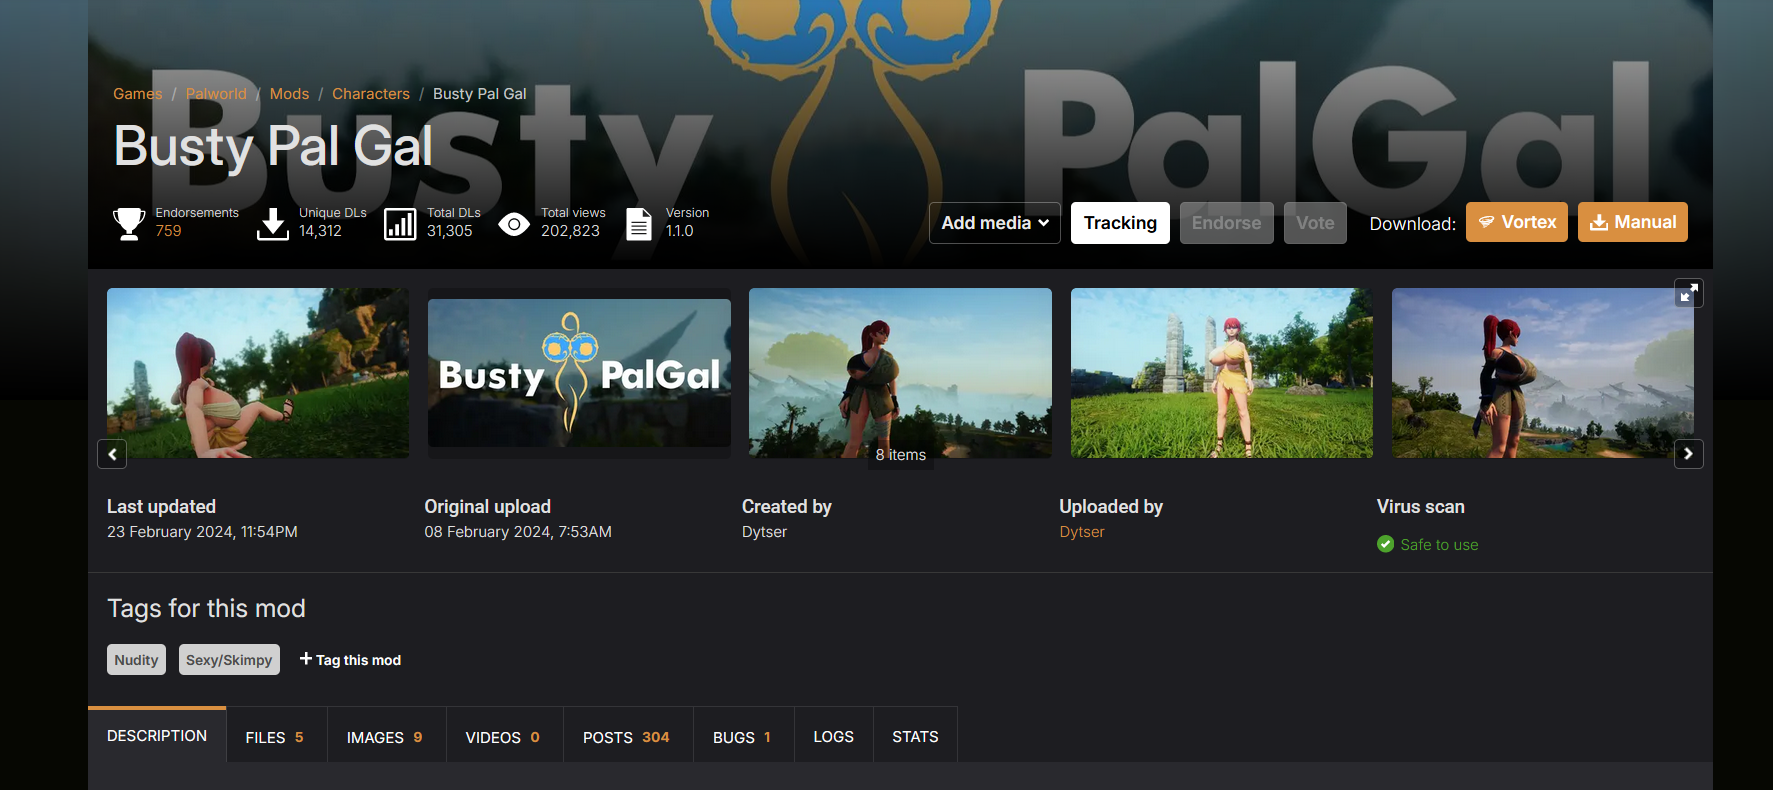Click the Vote button
The height and width of the screenshot is (790, 1773).
[x=1315, y=223]
